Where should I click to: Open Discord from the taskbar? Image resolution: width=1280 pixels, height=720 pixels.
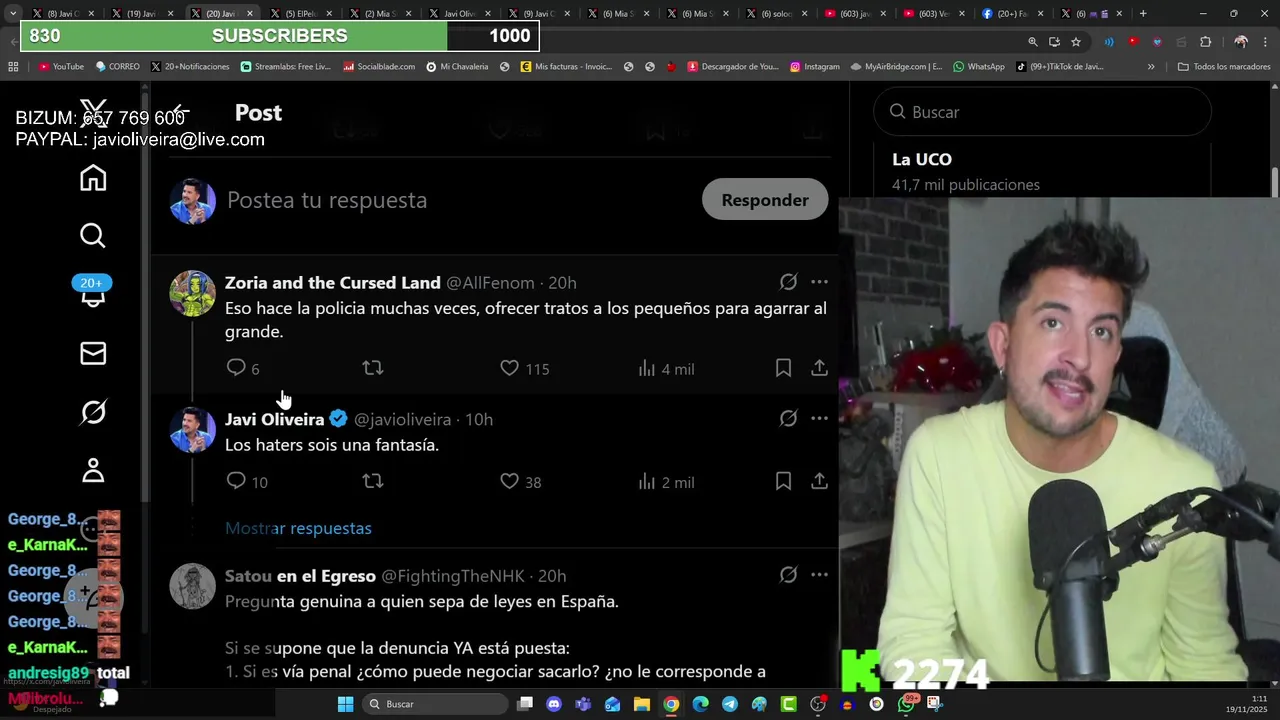[554, 704]
